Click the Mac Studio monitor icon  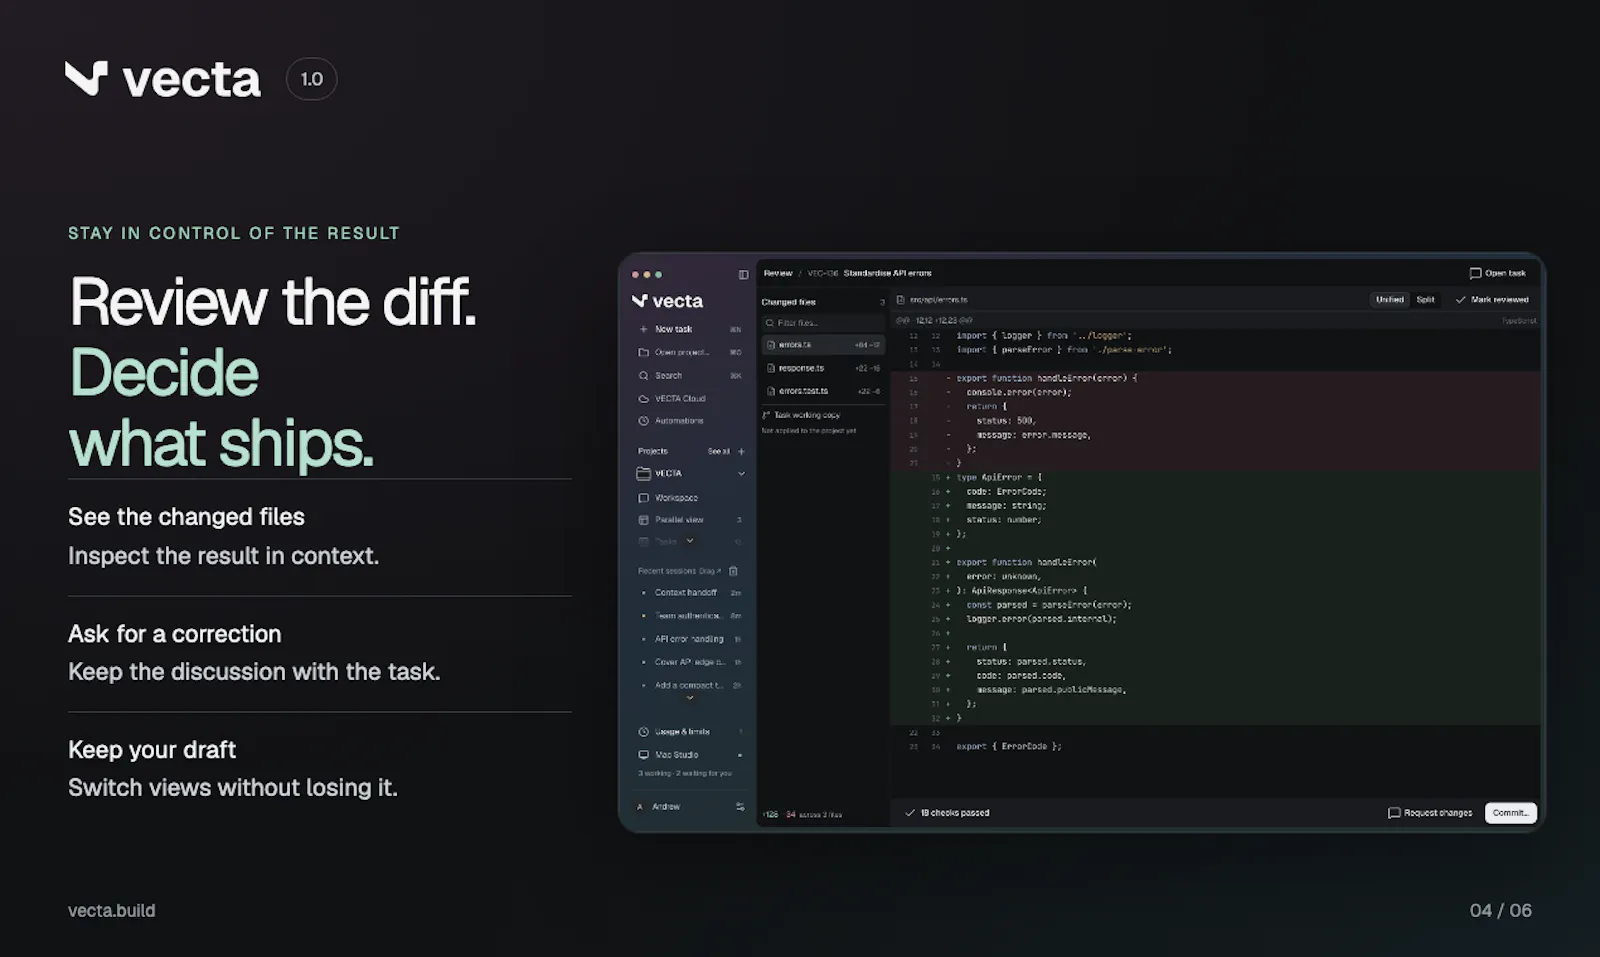[x=643, y=755]
